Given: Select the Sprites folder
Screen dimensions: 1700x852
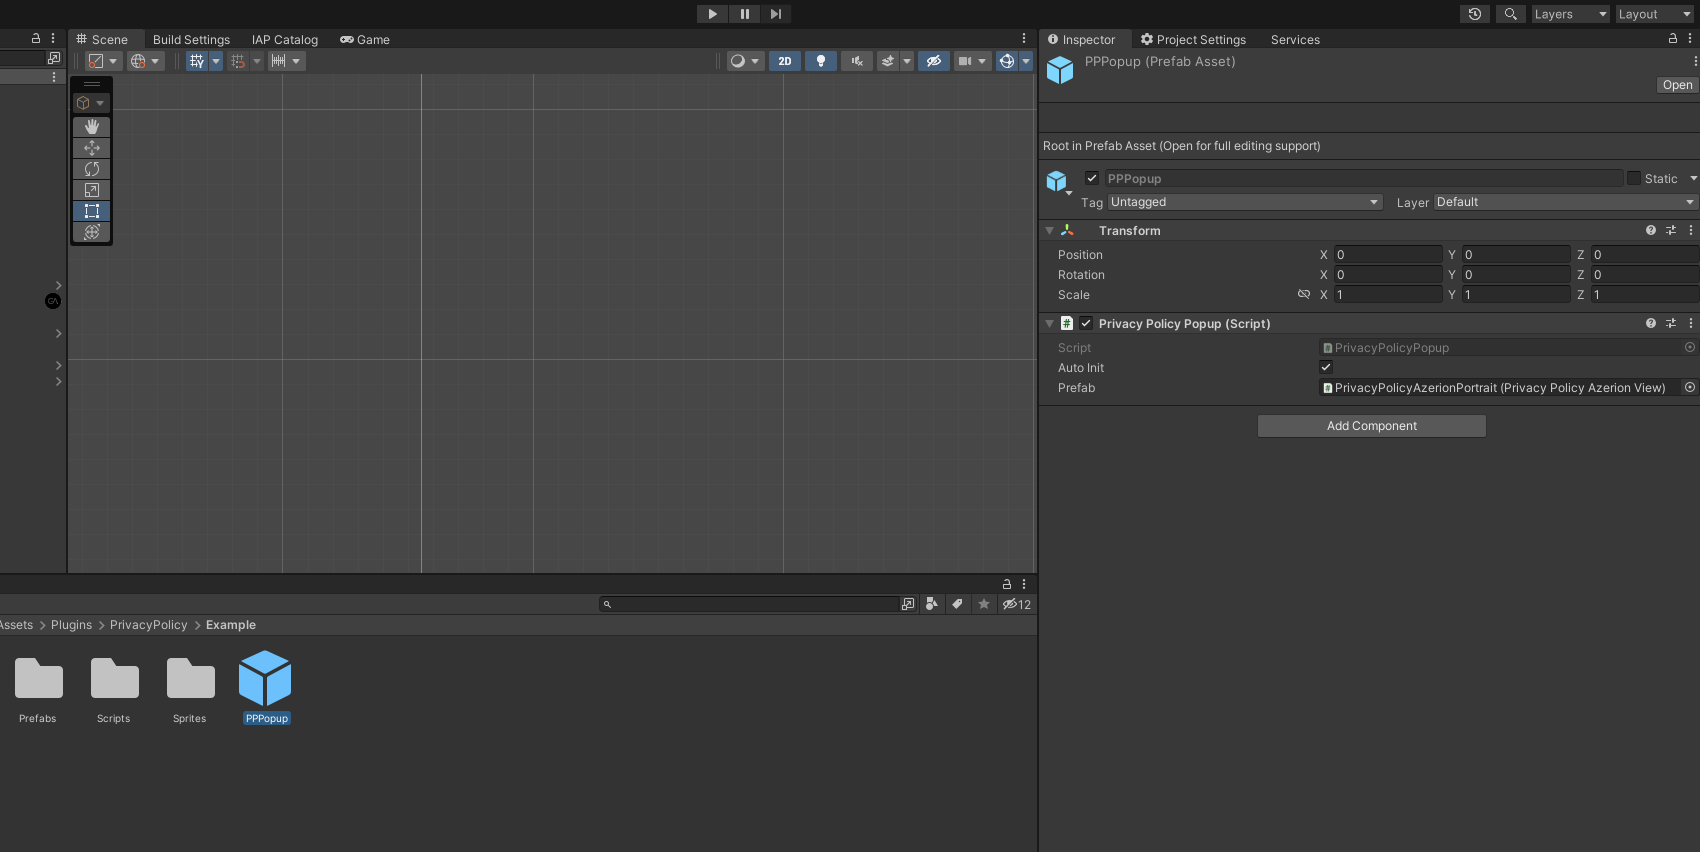Looking at the screenshot, I should click(x=190, y=690).
